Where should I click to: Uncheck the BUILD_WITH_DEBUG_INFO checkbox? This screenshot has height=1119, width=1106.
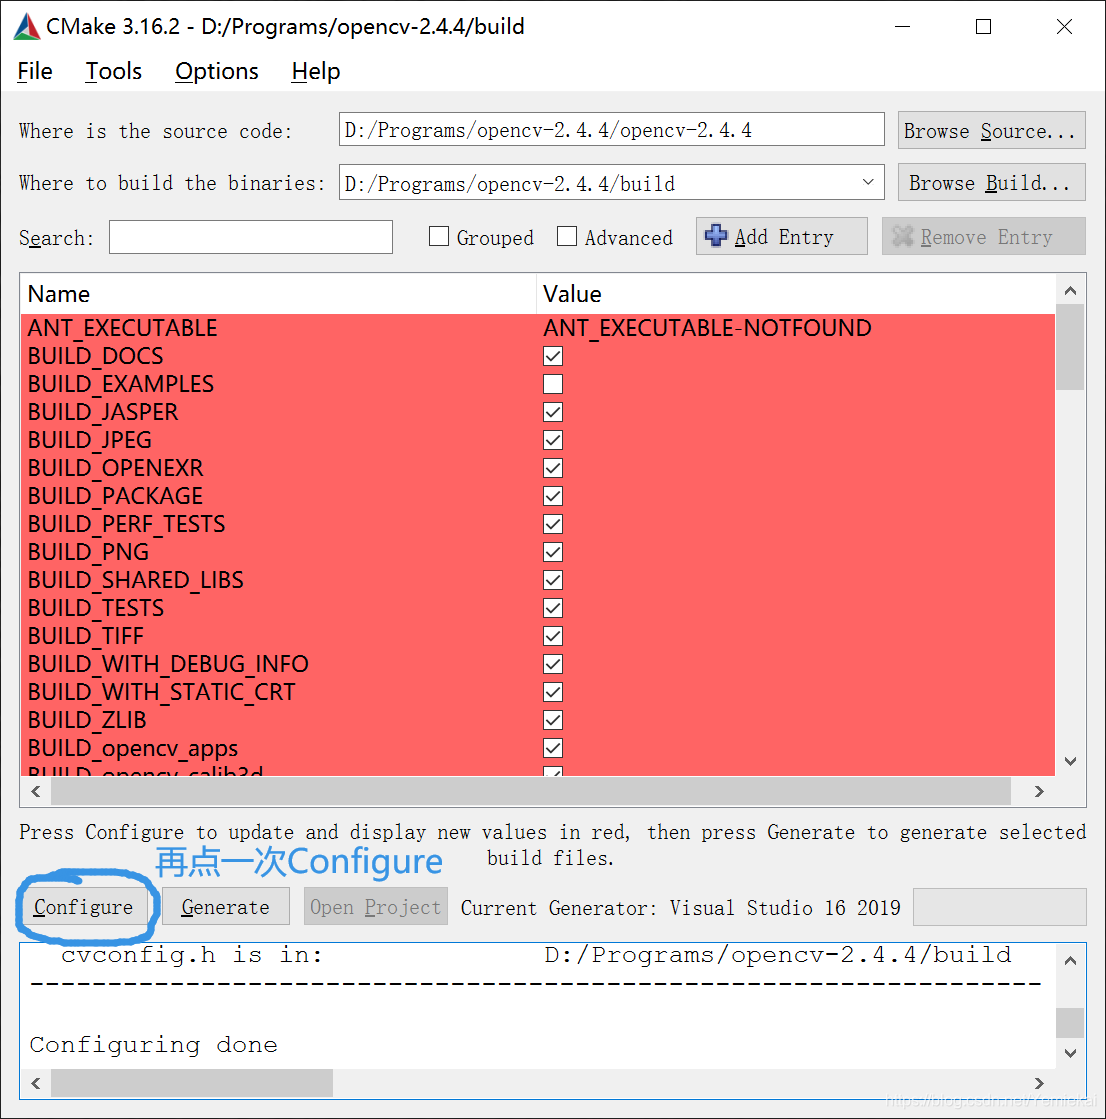pyautogui.click(x=553, y=664)
